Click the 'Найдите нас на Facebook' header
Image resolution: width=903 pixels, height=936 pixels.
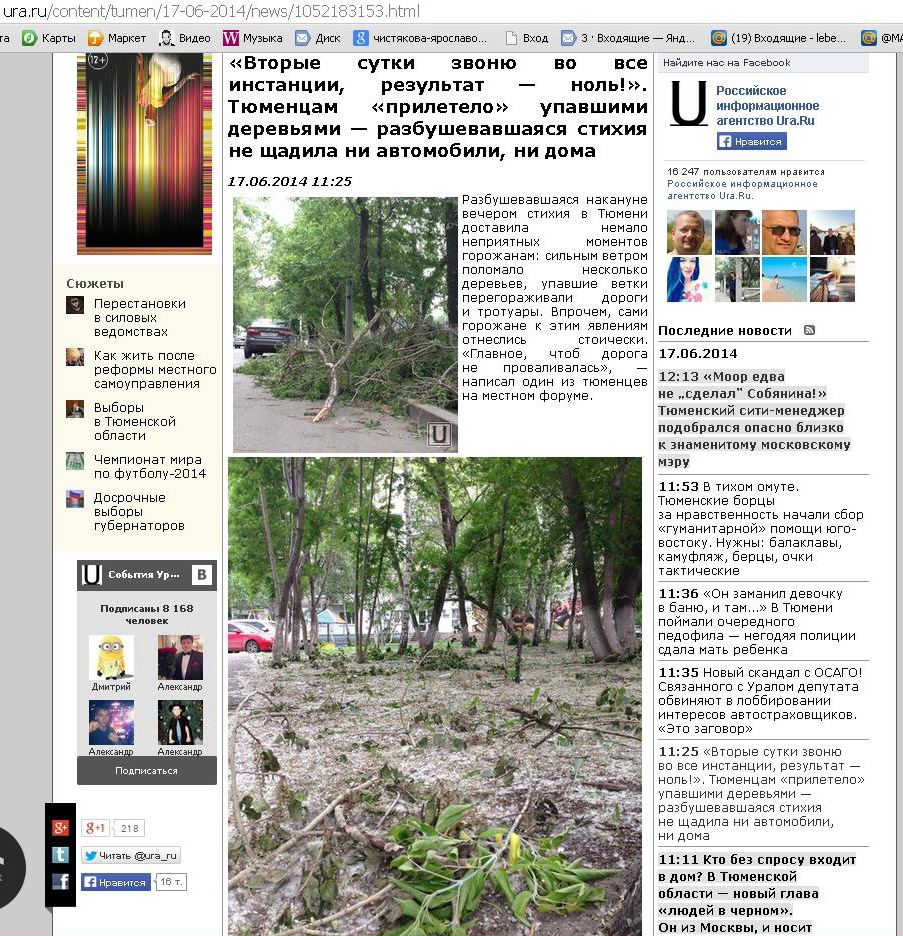[726, 63]
